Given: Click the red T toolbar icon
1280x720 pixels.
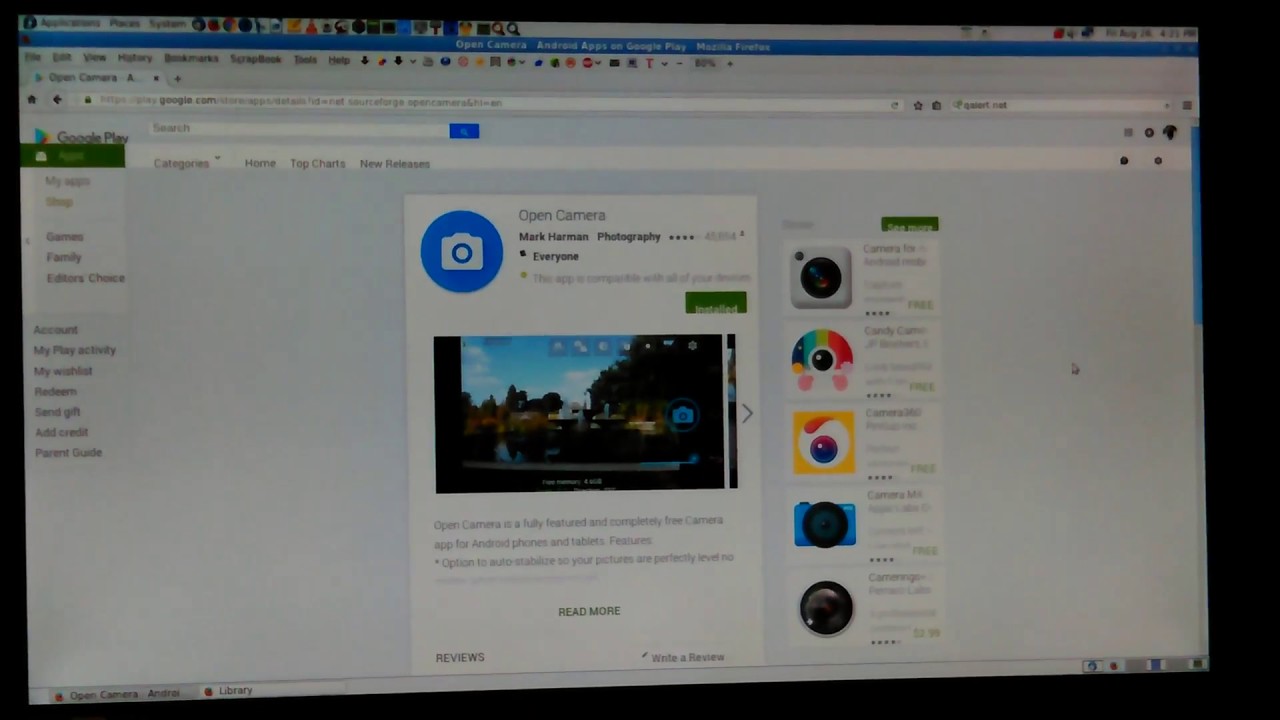Looking at the screenshot, I should coord(649,63).
